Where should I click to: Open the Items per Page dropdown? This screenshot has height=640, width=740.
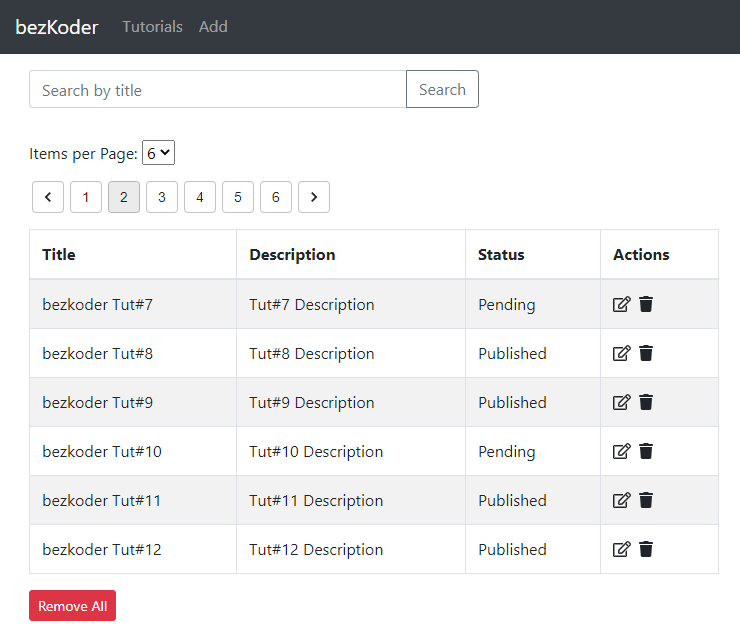[x=159, y=153]
